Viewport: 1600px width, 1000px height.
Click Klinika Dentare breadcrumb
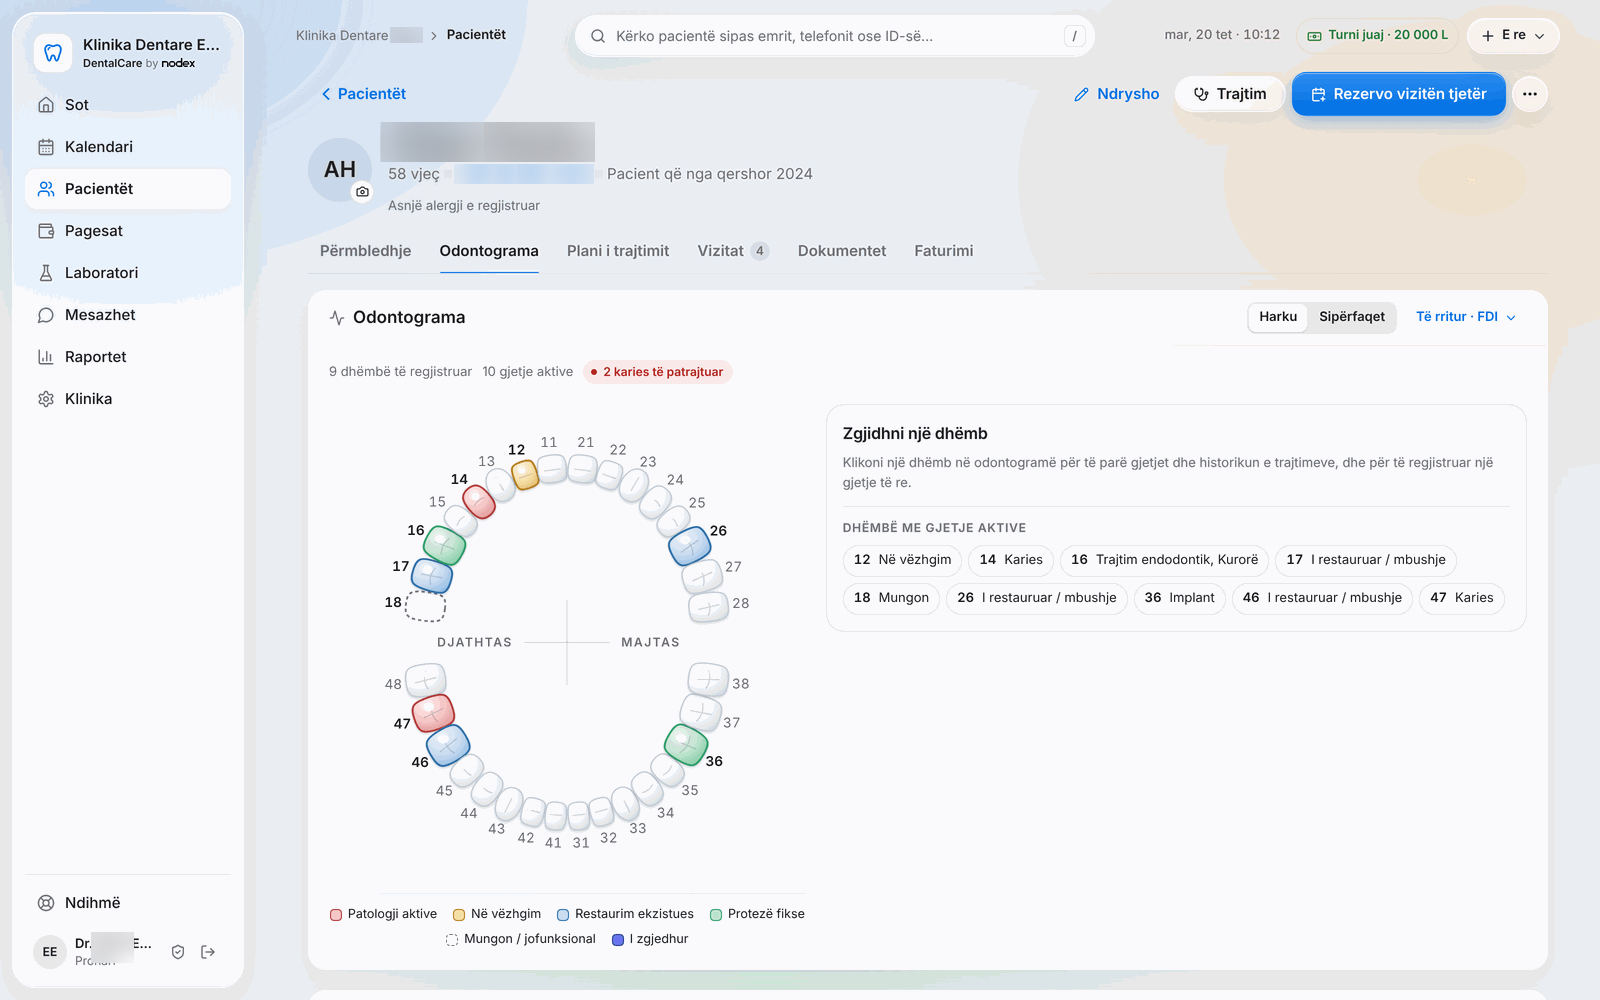358,35
